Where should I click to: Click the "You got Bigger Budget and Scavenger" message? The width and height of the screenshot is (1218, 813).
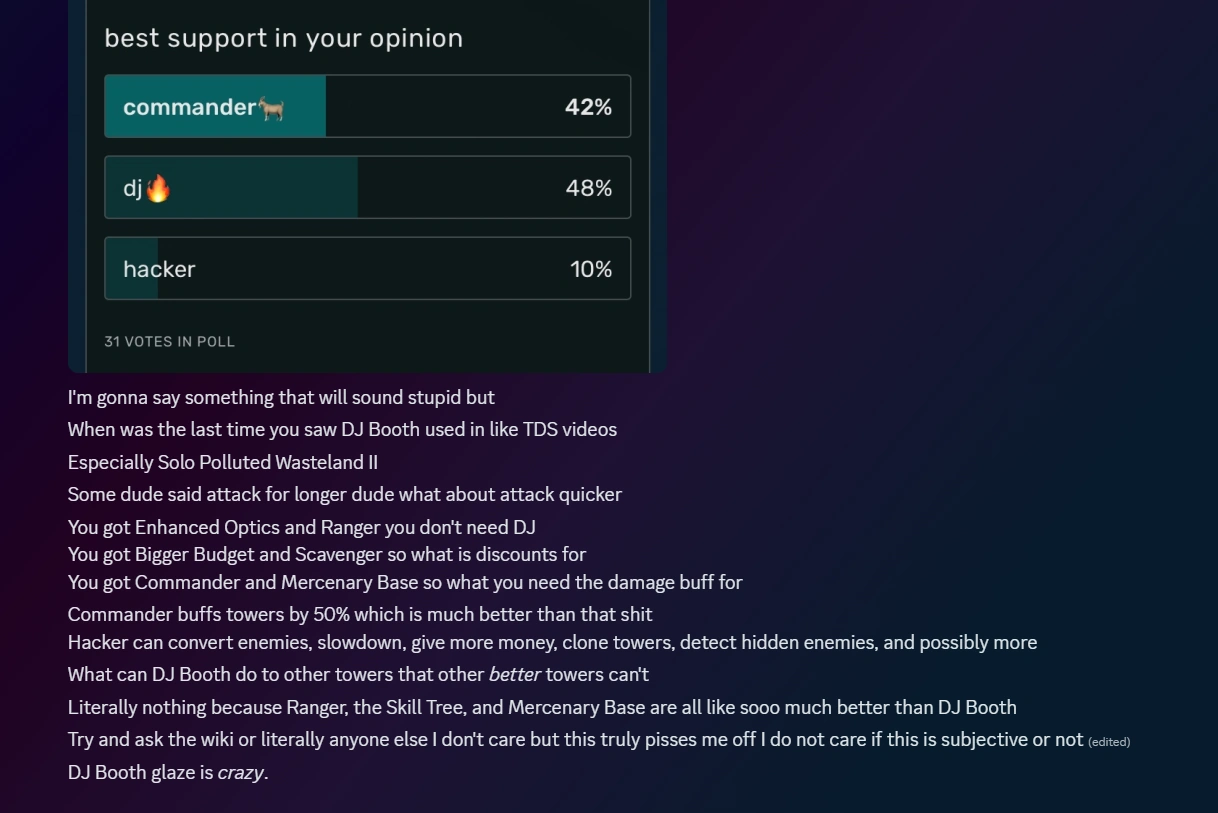point(326,554)
